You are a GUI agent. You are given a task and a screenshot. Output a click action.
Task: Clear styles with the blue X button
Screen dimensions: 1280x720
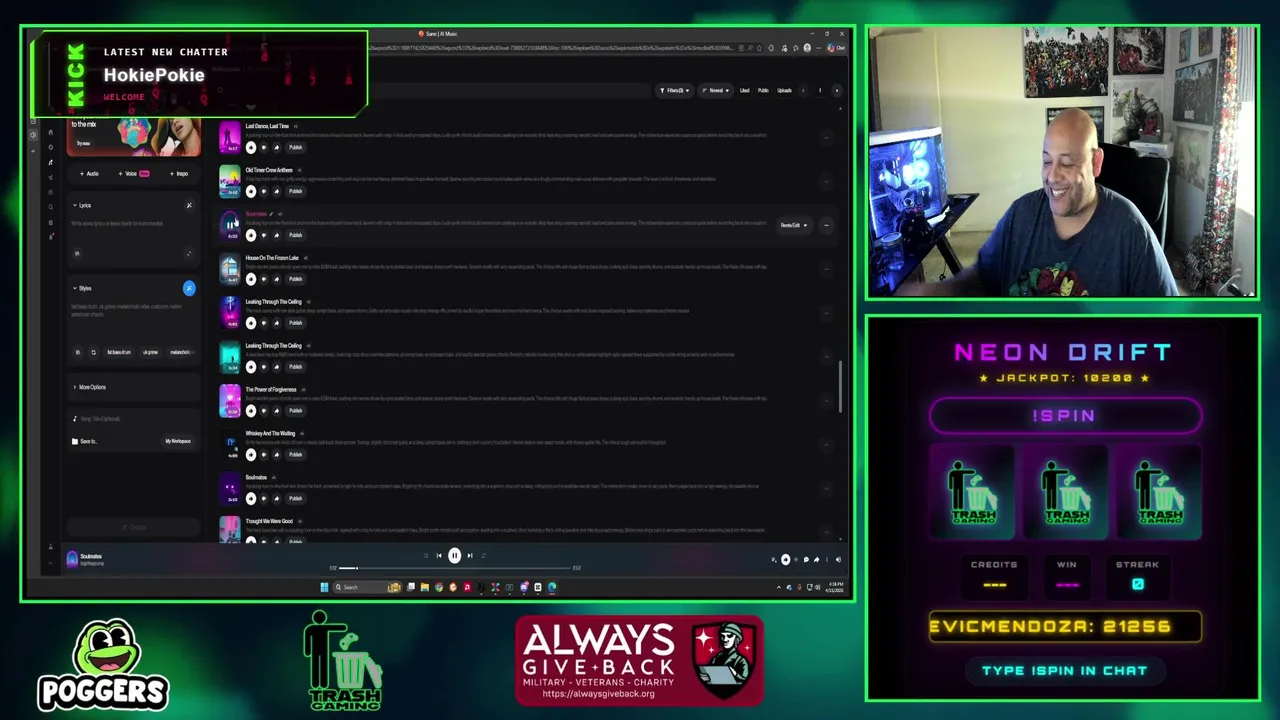[189, 288]
